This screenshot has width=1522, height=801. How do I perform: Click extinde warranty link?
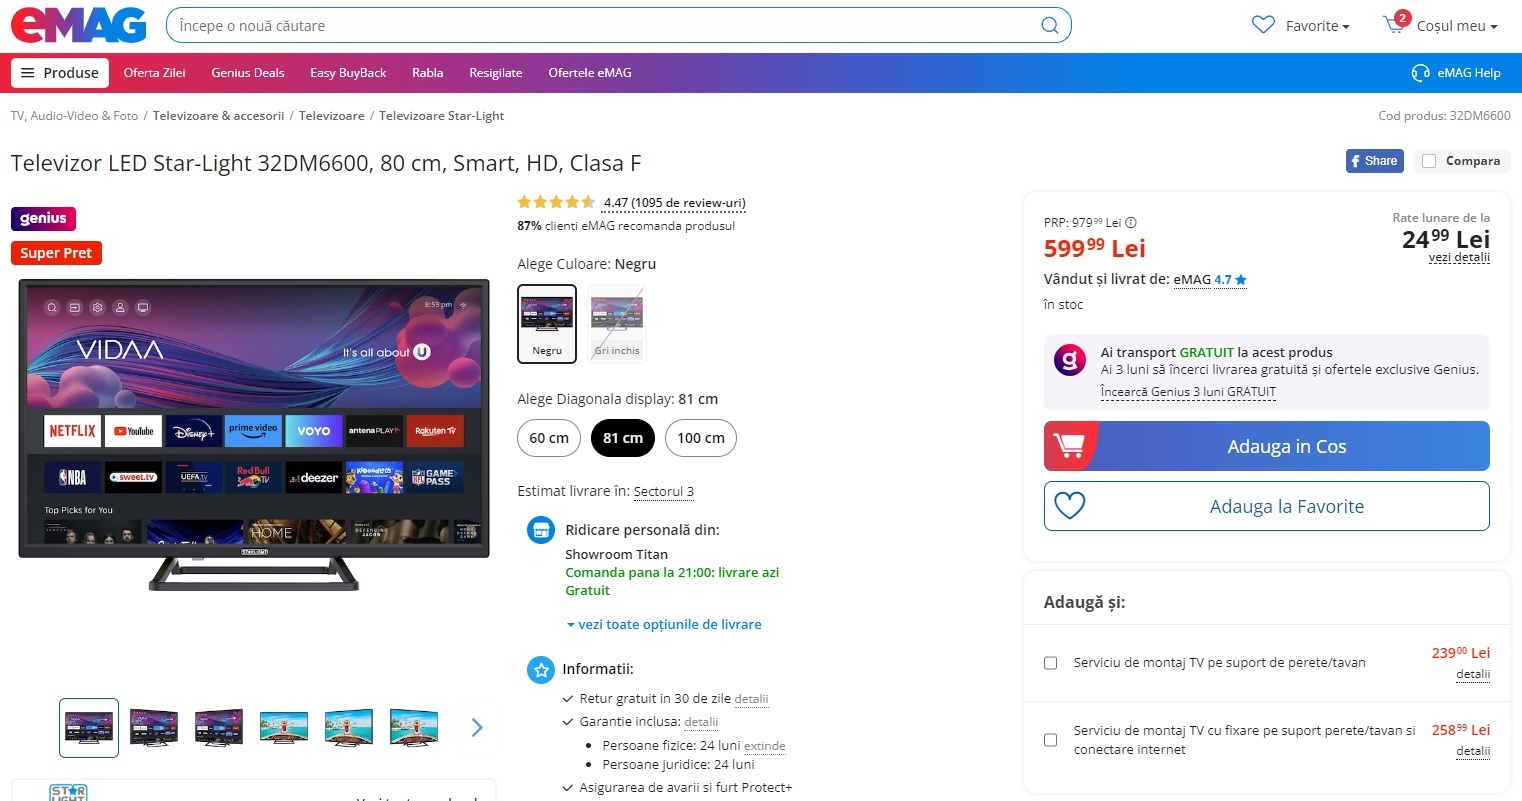(765, 746)
